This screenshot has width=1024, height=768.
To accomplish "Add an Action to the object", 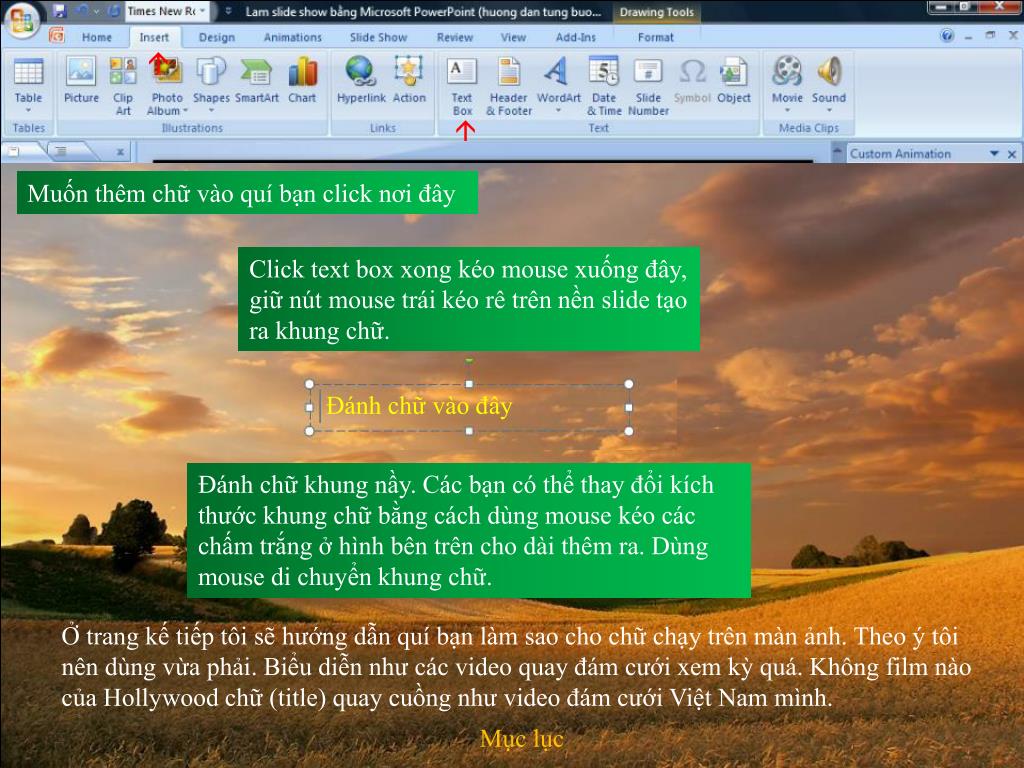I will point(409,80).
